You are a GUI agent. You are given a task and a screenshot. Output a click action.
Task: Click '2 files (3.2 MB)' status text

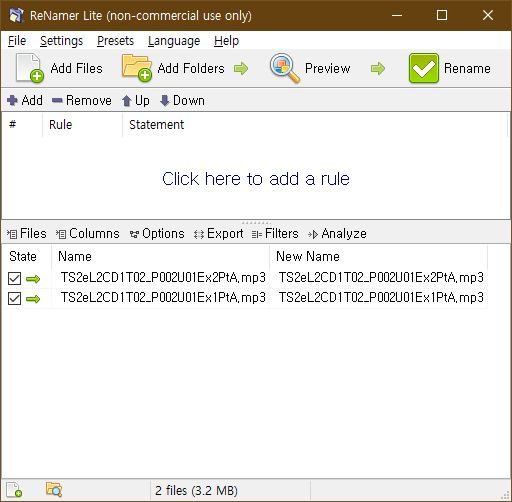pos(196,491)
